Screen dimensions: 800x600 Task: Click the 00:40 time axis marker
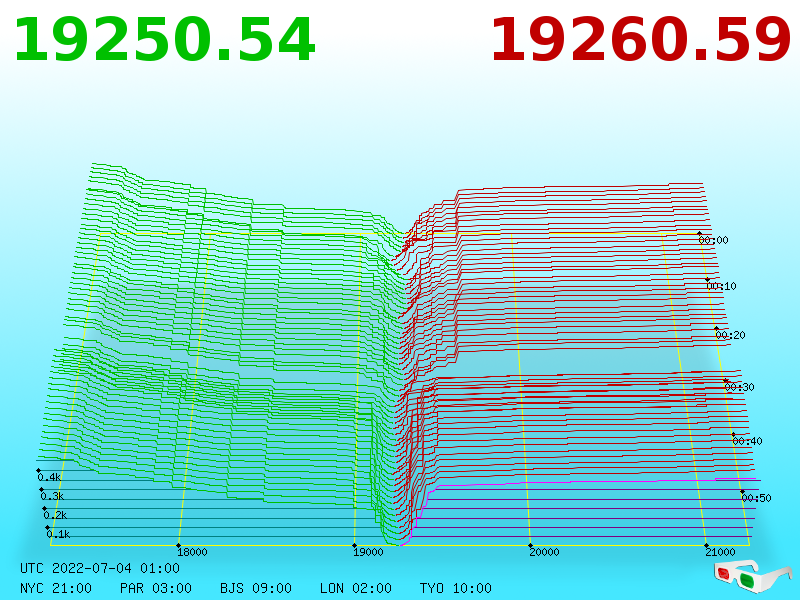[747, 441]
